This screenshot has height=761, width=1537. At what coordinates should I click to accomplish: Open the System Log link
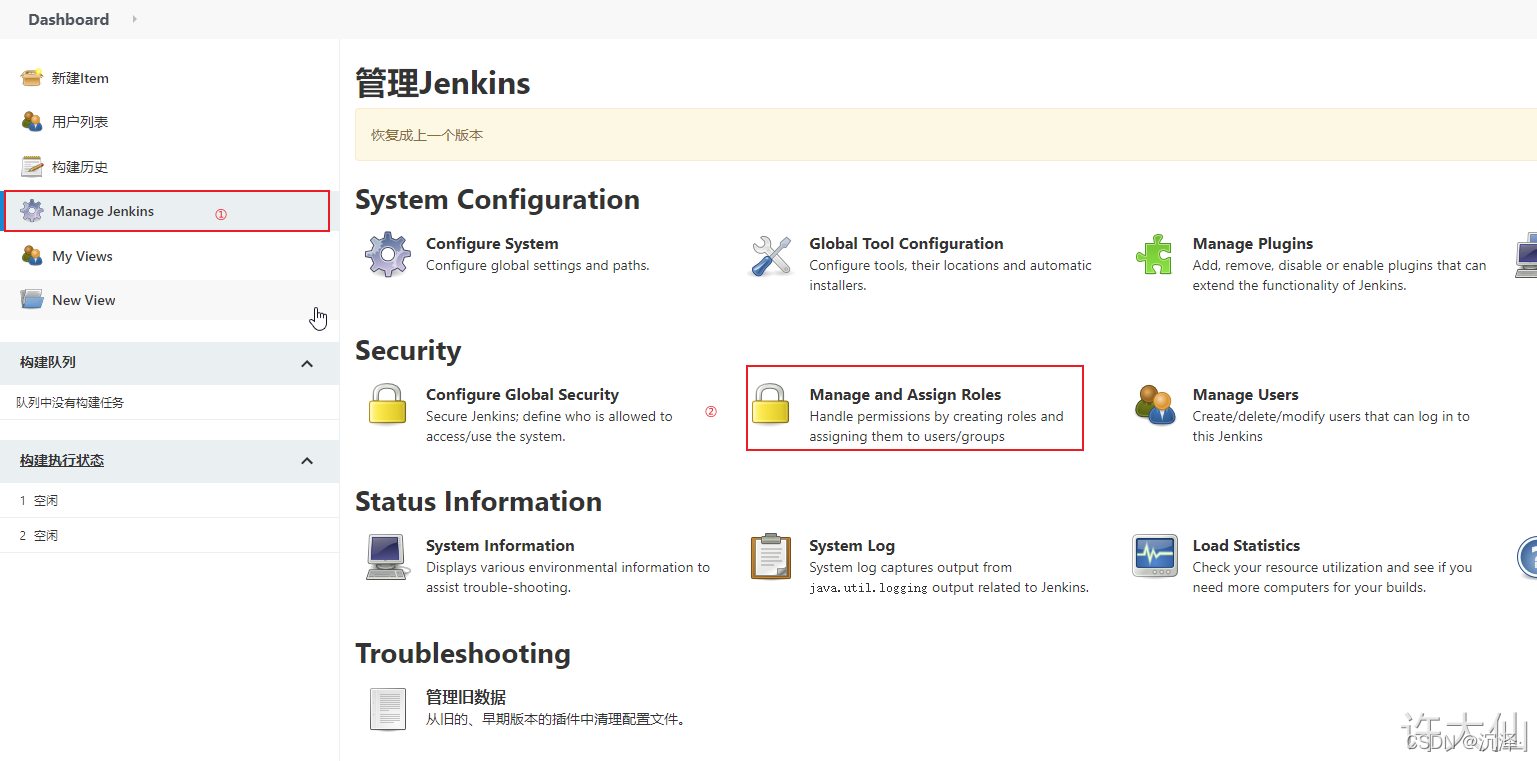[852, 545]
